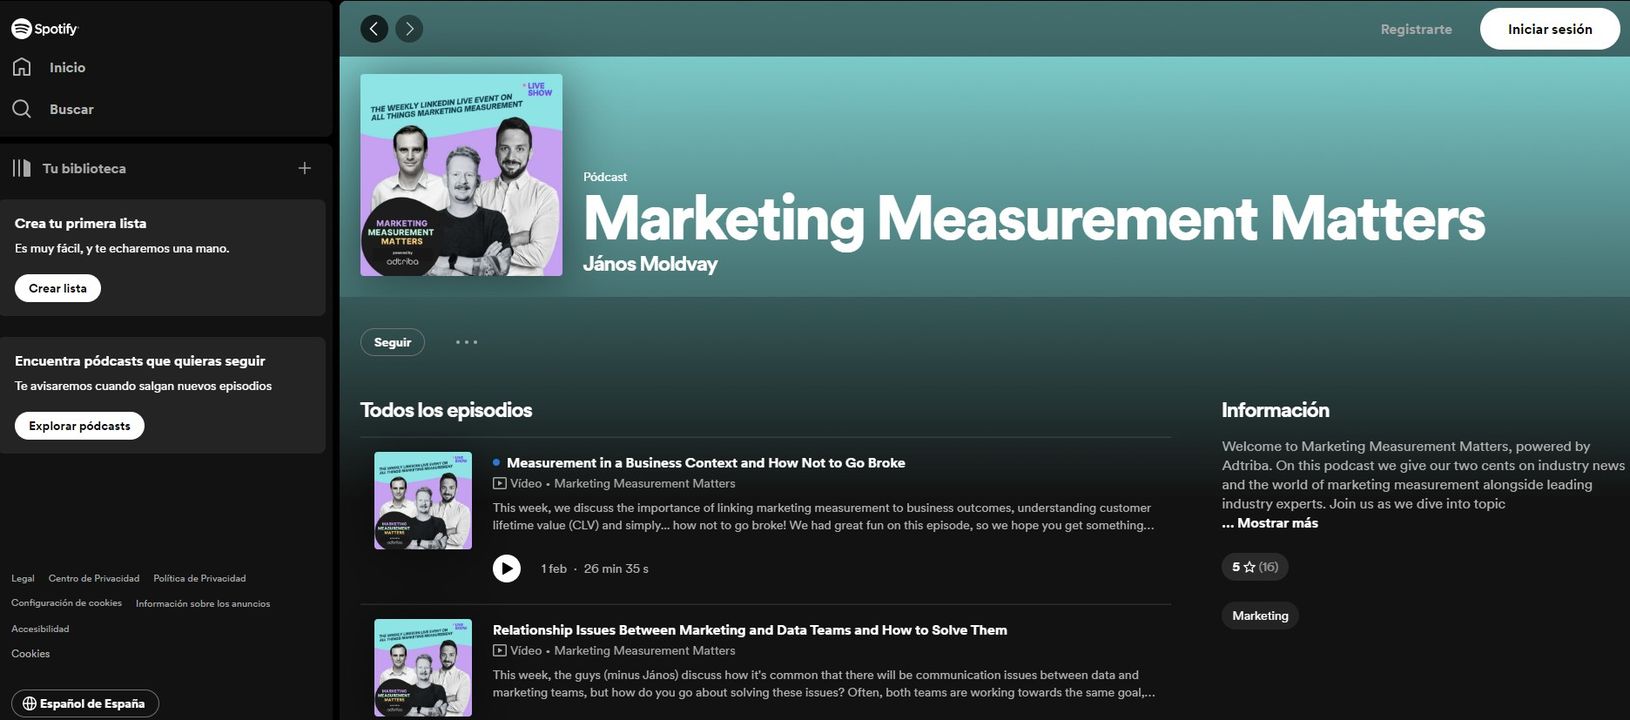The width and height of the screenshot is (1630, 720).
Task: Open the Cookies footer link
Action: click(31, 654)
